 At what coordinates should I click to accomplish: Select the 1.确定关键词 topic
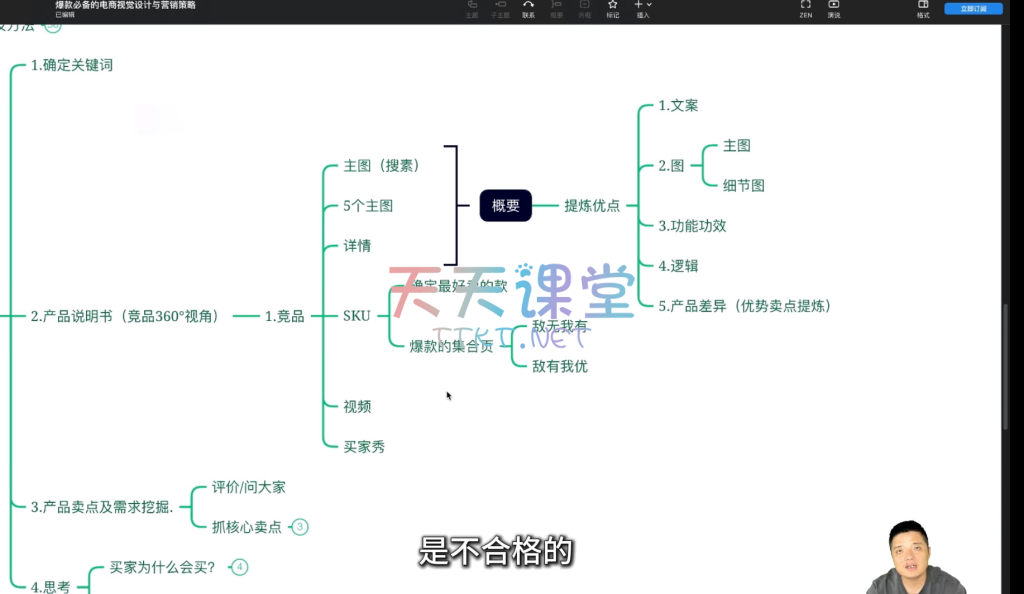coord(71,65)
